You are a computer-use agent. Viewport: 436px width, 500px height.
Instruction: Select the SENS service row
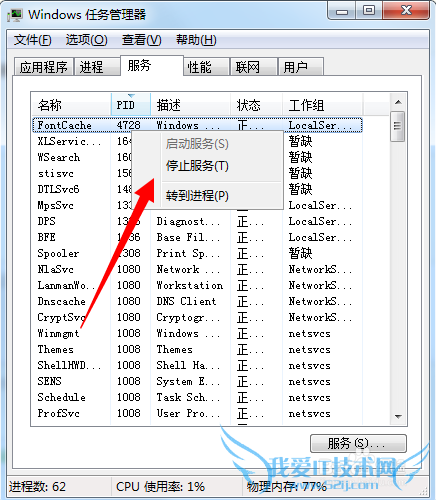tap(197, 381)
